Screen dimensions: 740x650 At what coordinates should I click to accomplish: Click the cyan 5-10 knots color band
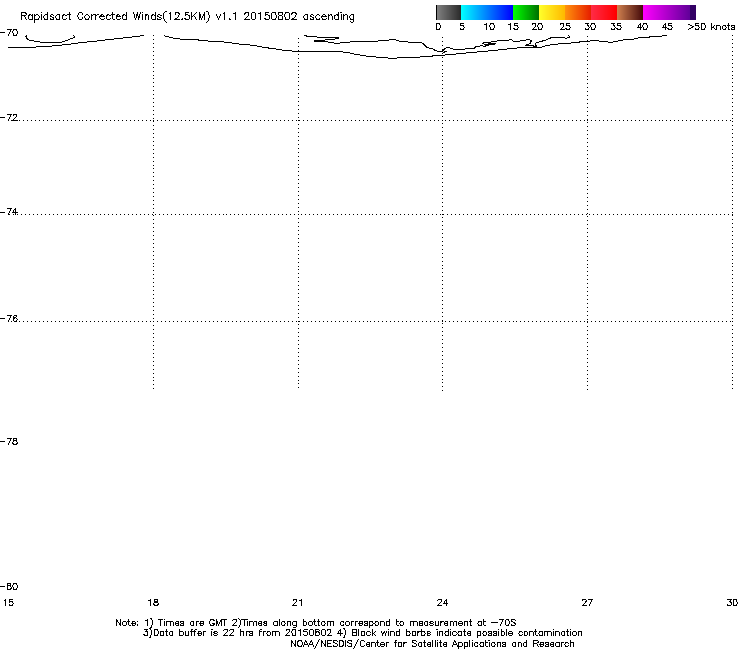pyautogui.click(x=474, y=12)
